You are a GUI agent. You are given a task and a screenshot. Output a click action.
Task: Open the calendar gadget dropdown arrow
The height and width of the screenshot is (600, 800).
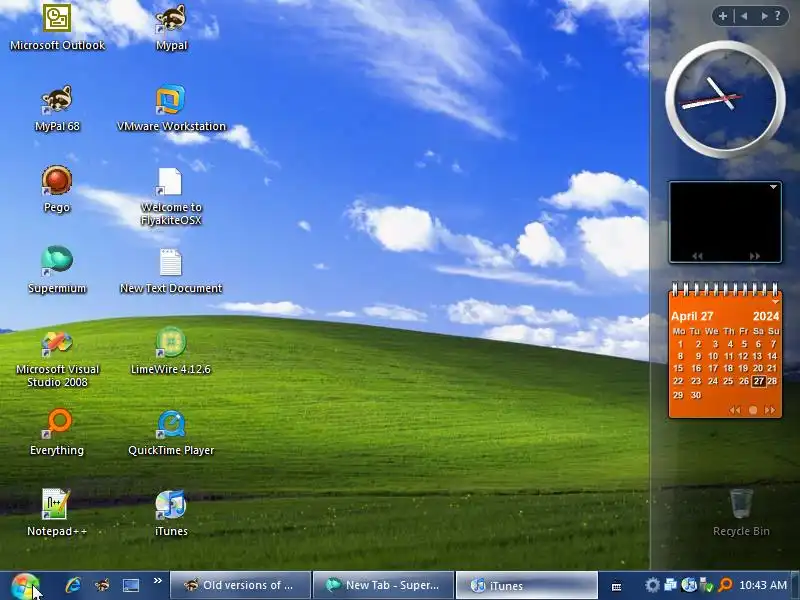click(775, 302)
